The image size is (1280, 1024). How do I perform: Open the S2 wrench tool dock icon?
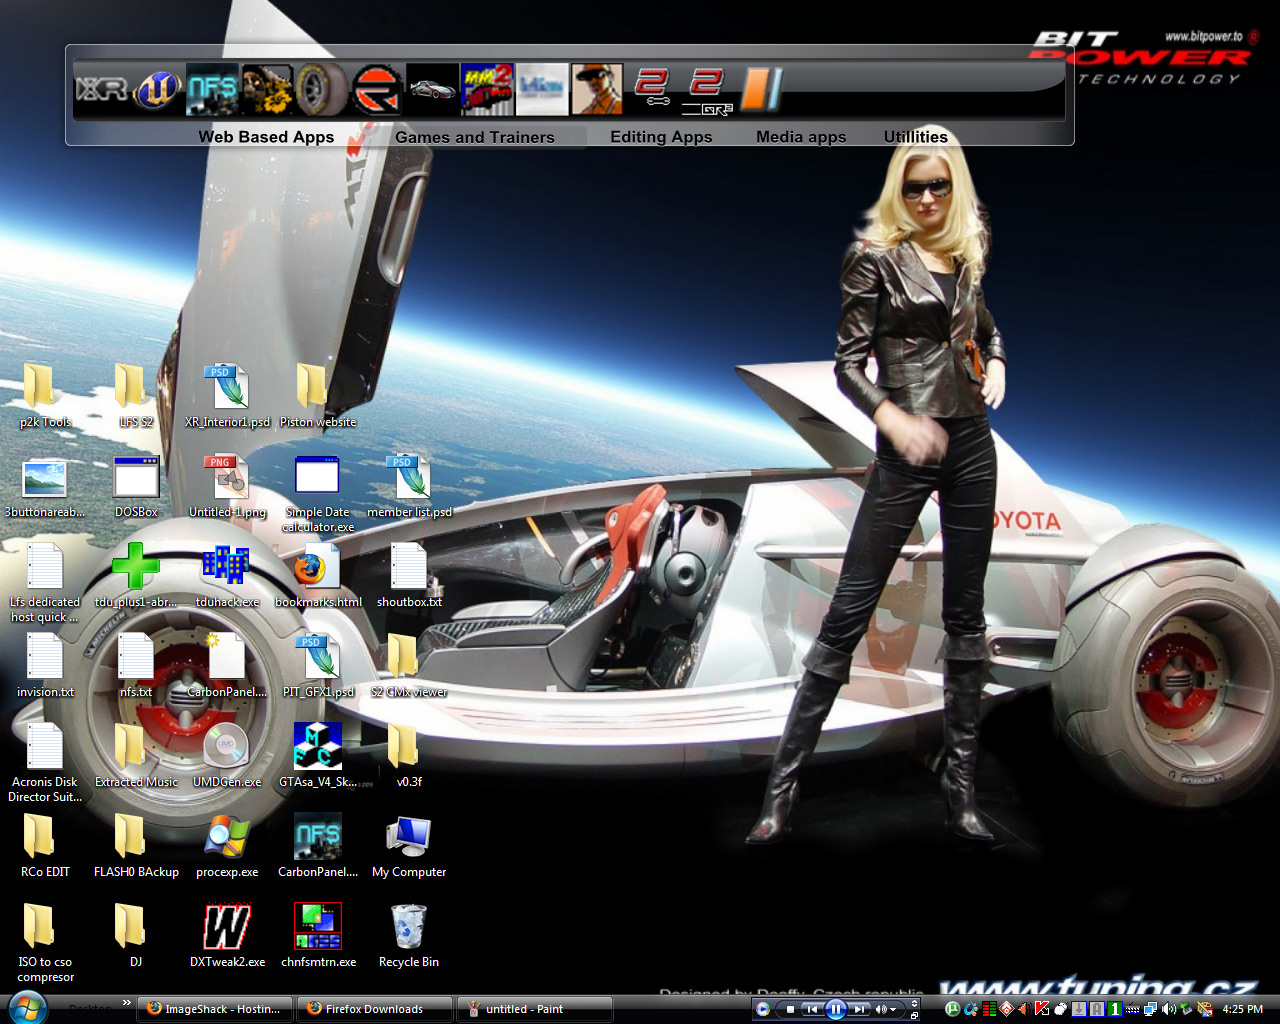[x=652, y=88]
